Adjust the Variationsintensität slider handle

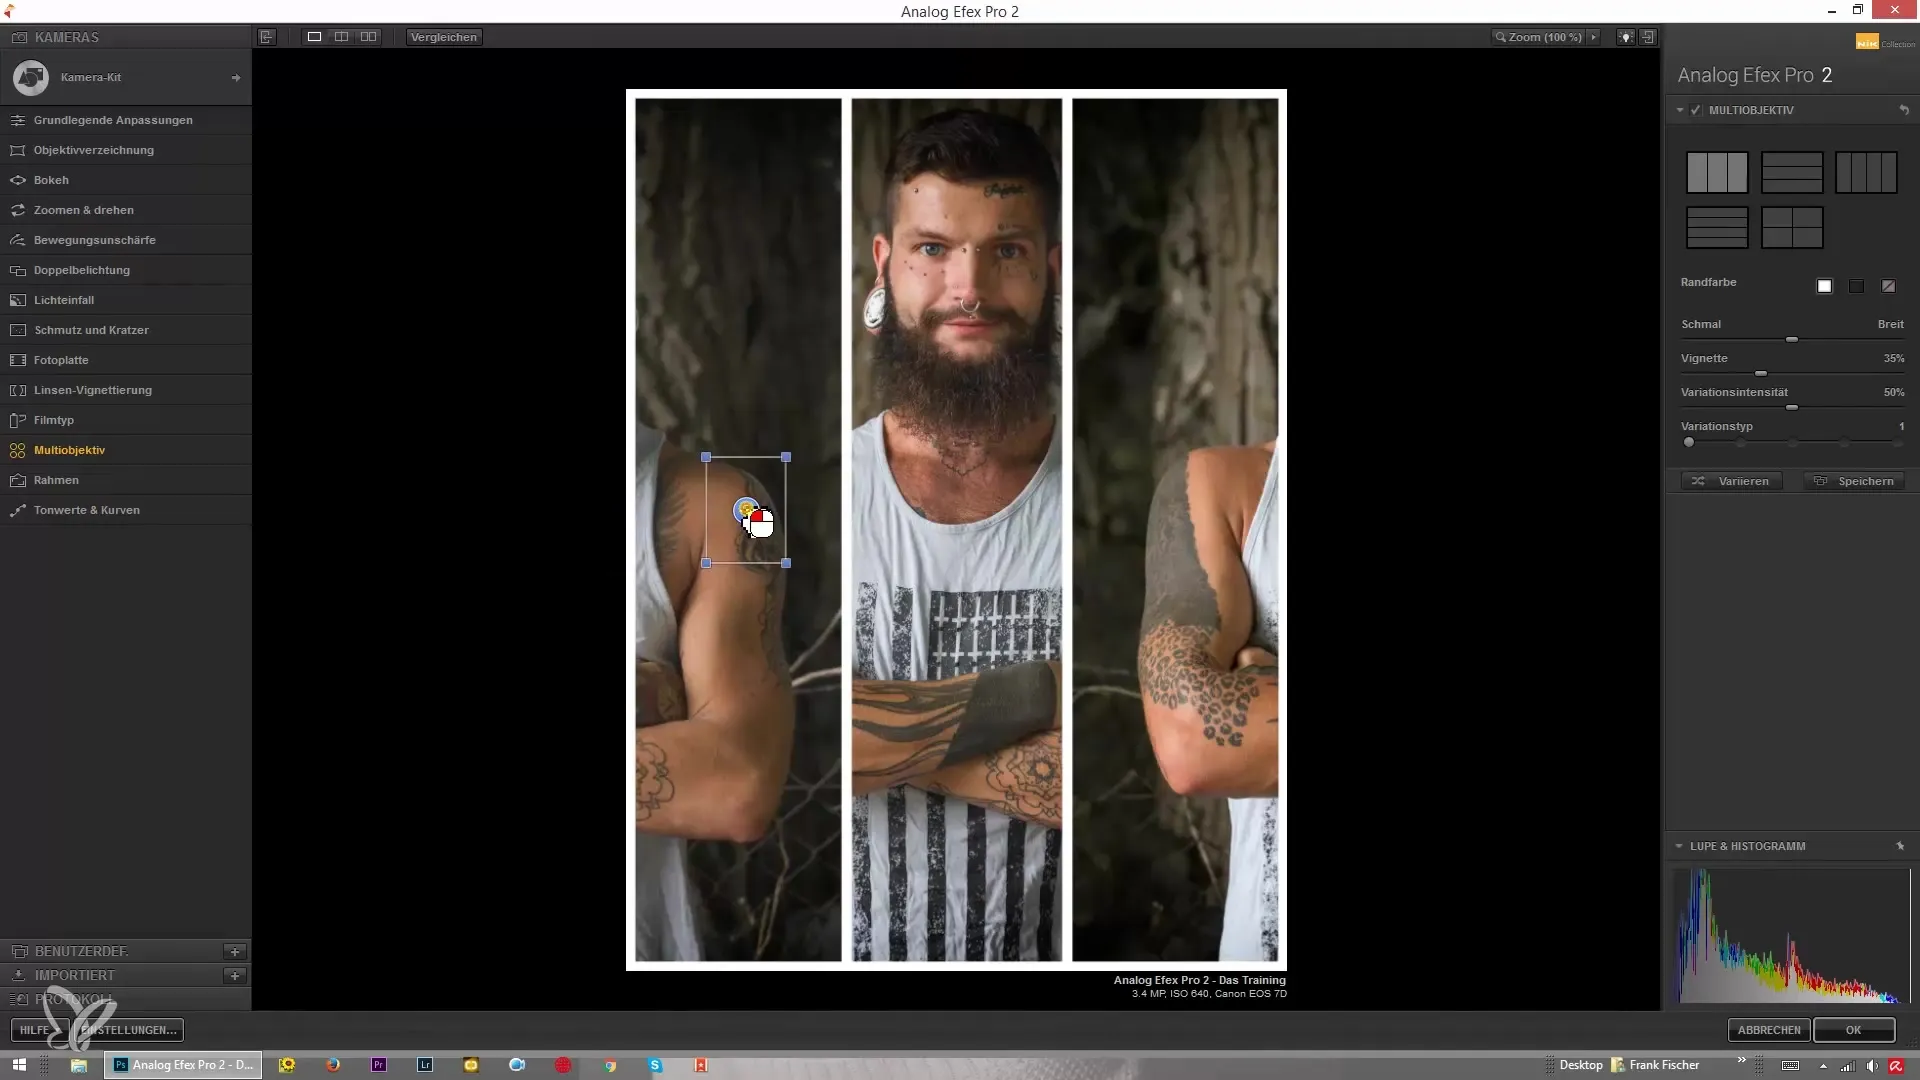[x=1792, y=407]
